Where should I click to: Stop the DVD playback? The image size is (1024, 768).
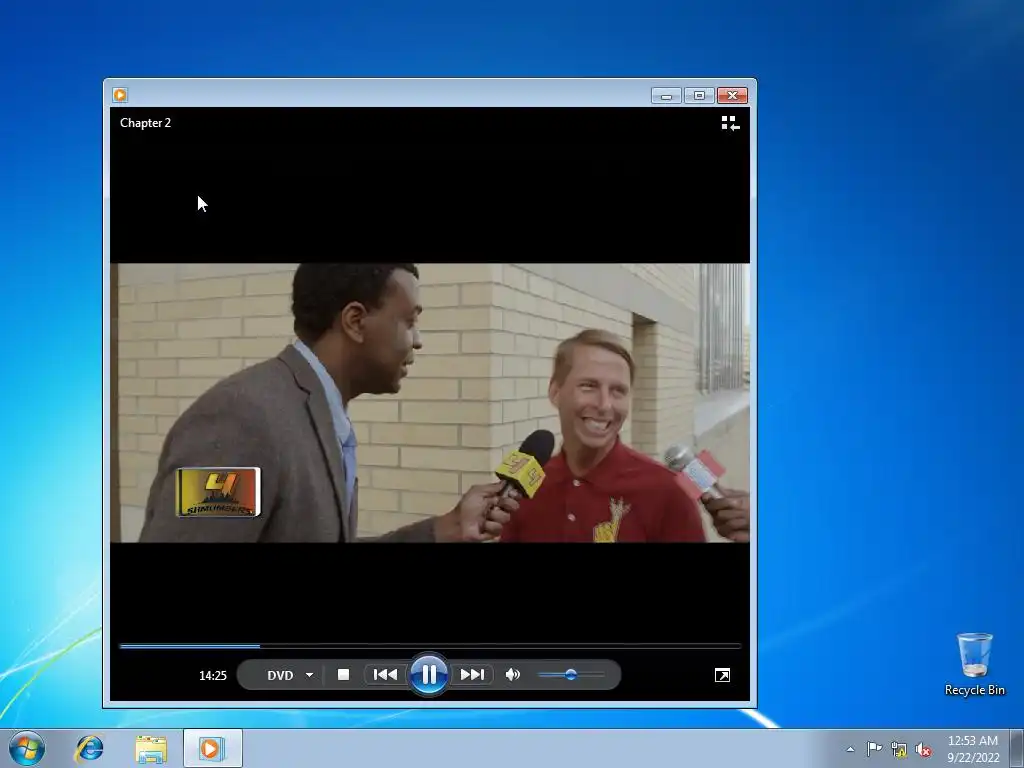coord(344,675)
